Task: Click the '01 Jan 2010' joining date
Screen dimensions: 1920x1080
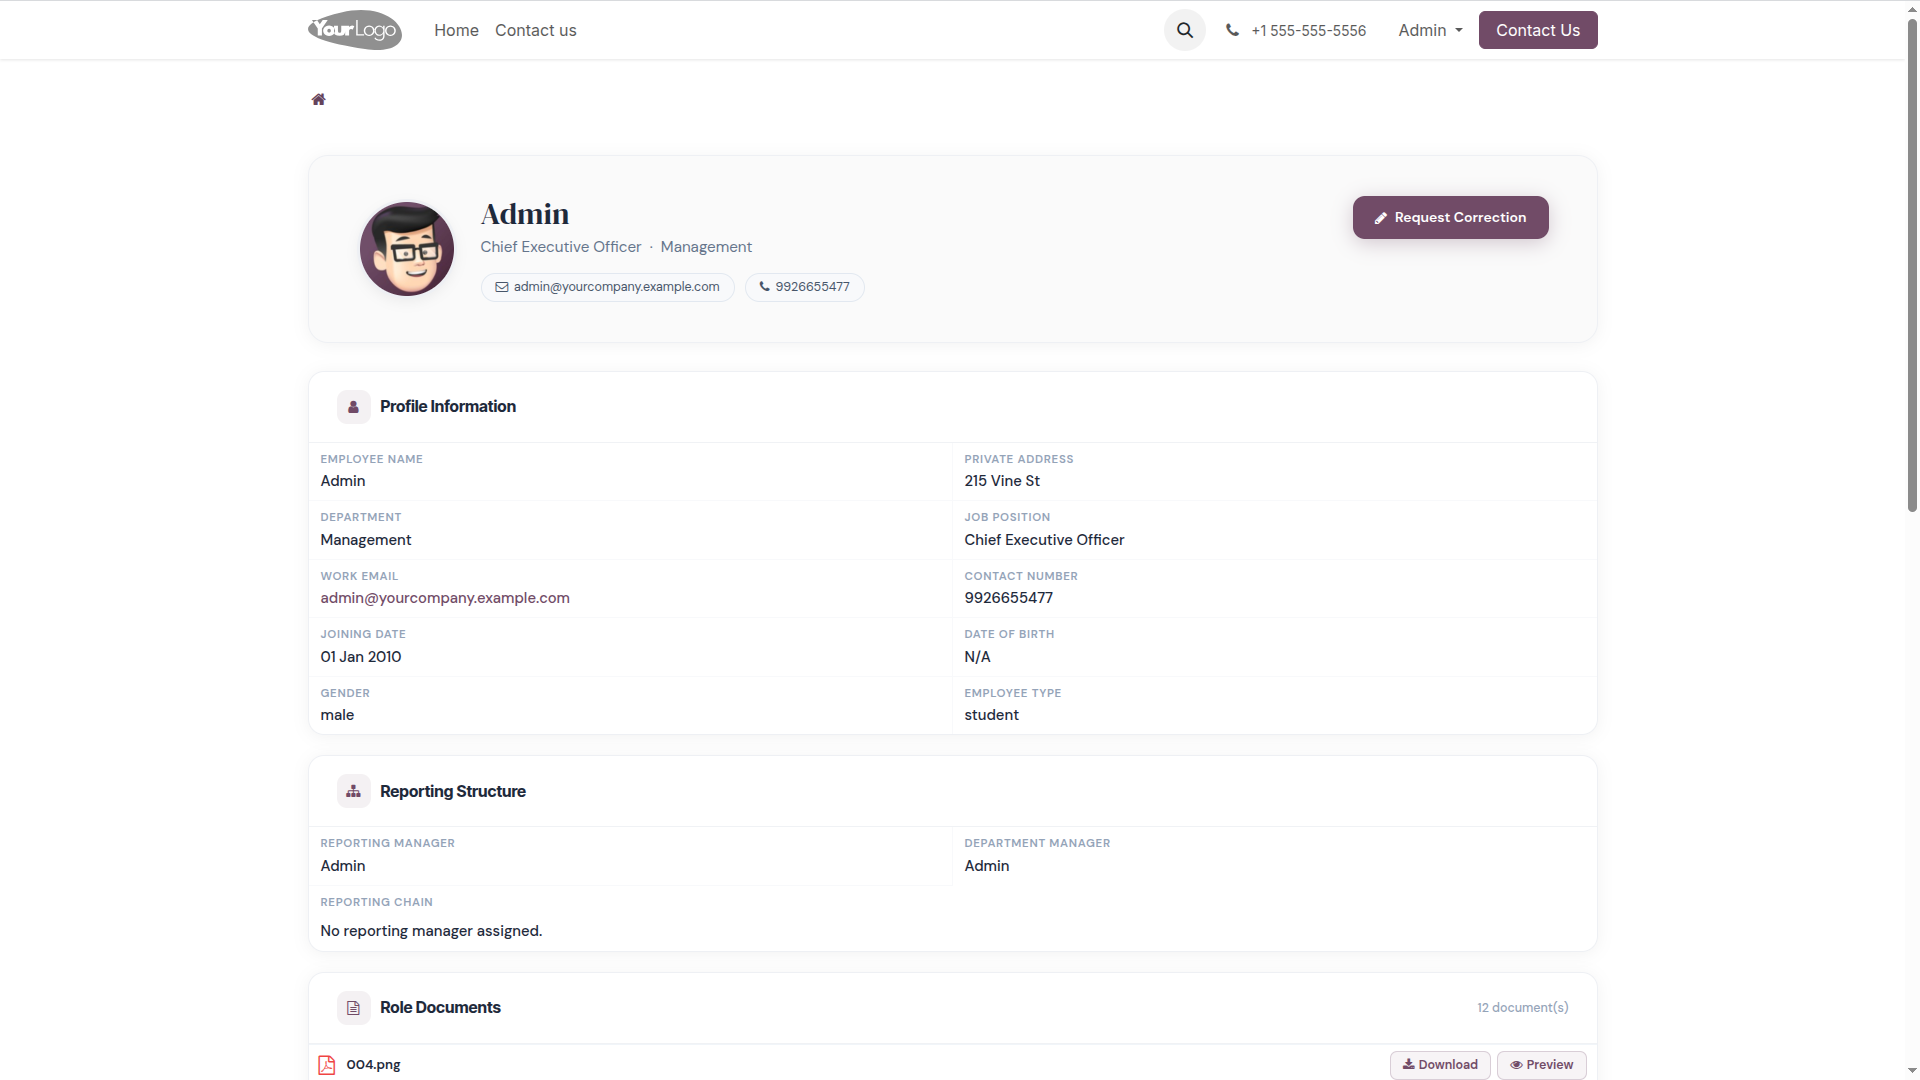Action: [361, 657]
